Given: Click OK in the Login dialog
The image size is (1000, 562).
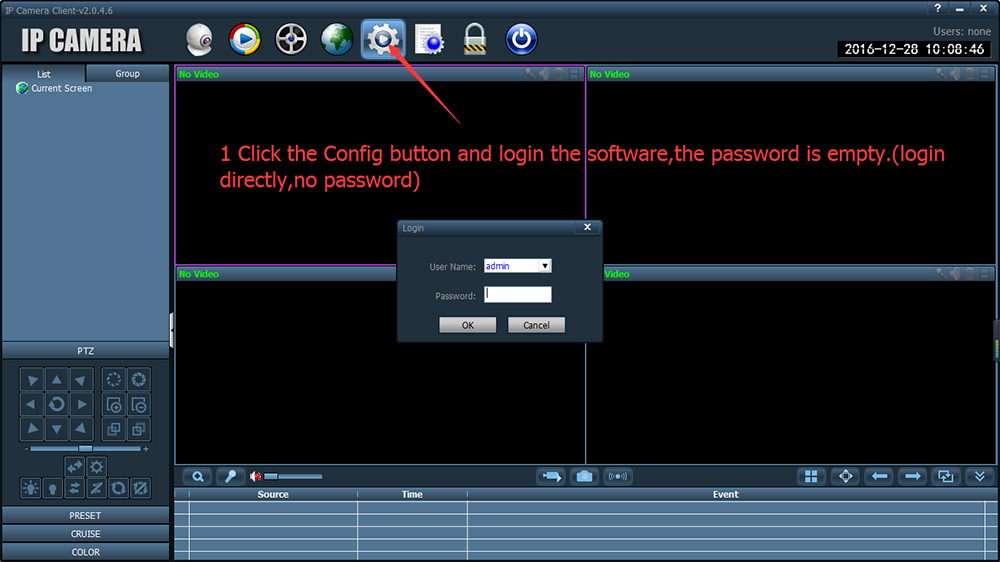Looking at the screenshot, I should [468, 325].
